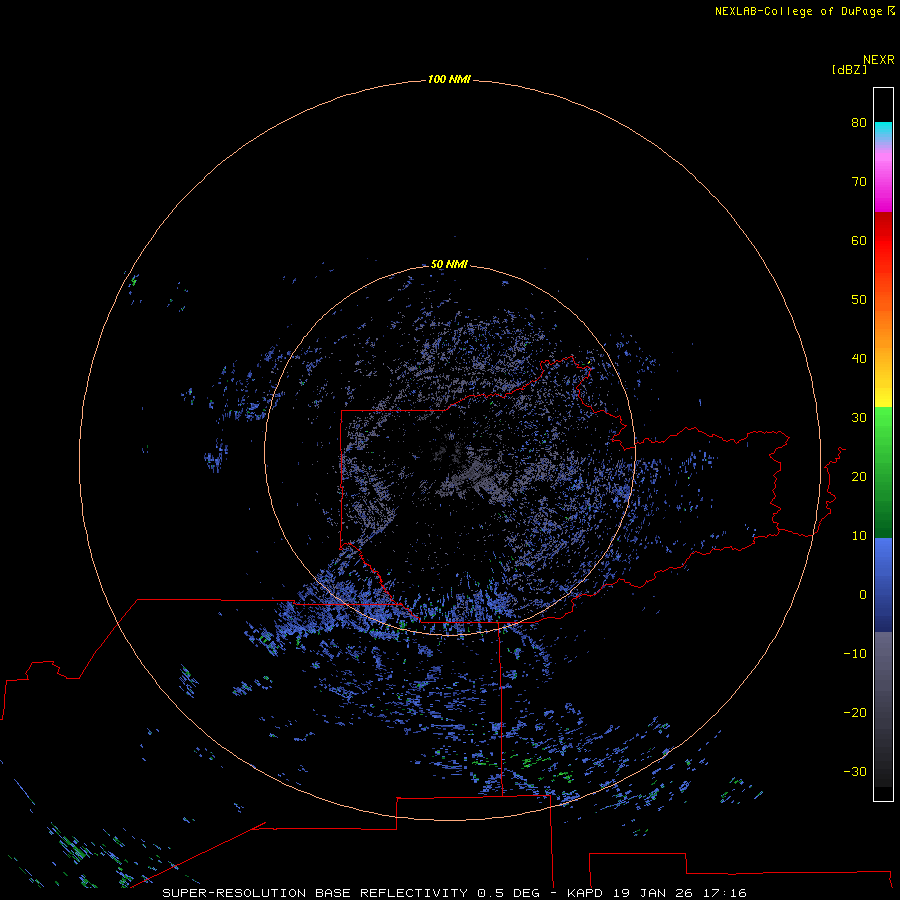
Task: Click the -30 dBZ scale value
Action: pyautogui.click(x=855, y=771)
